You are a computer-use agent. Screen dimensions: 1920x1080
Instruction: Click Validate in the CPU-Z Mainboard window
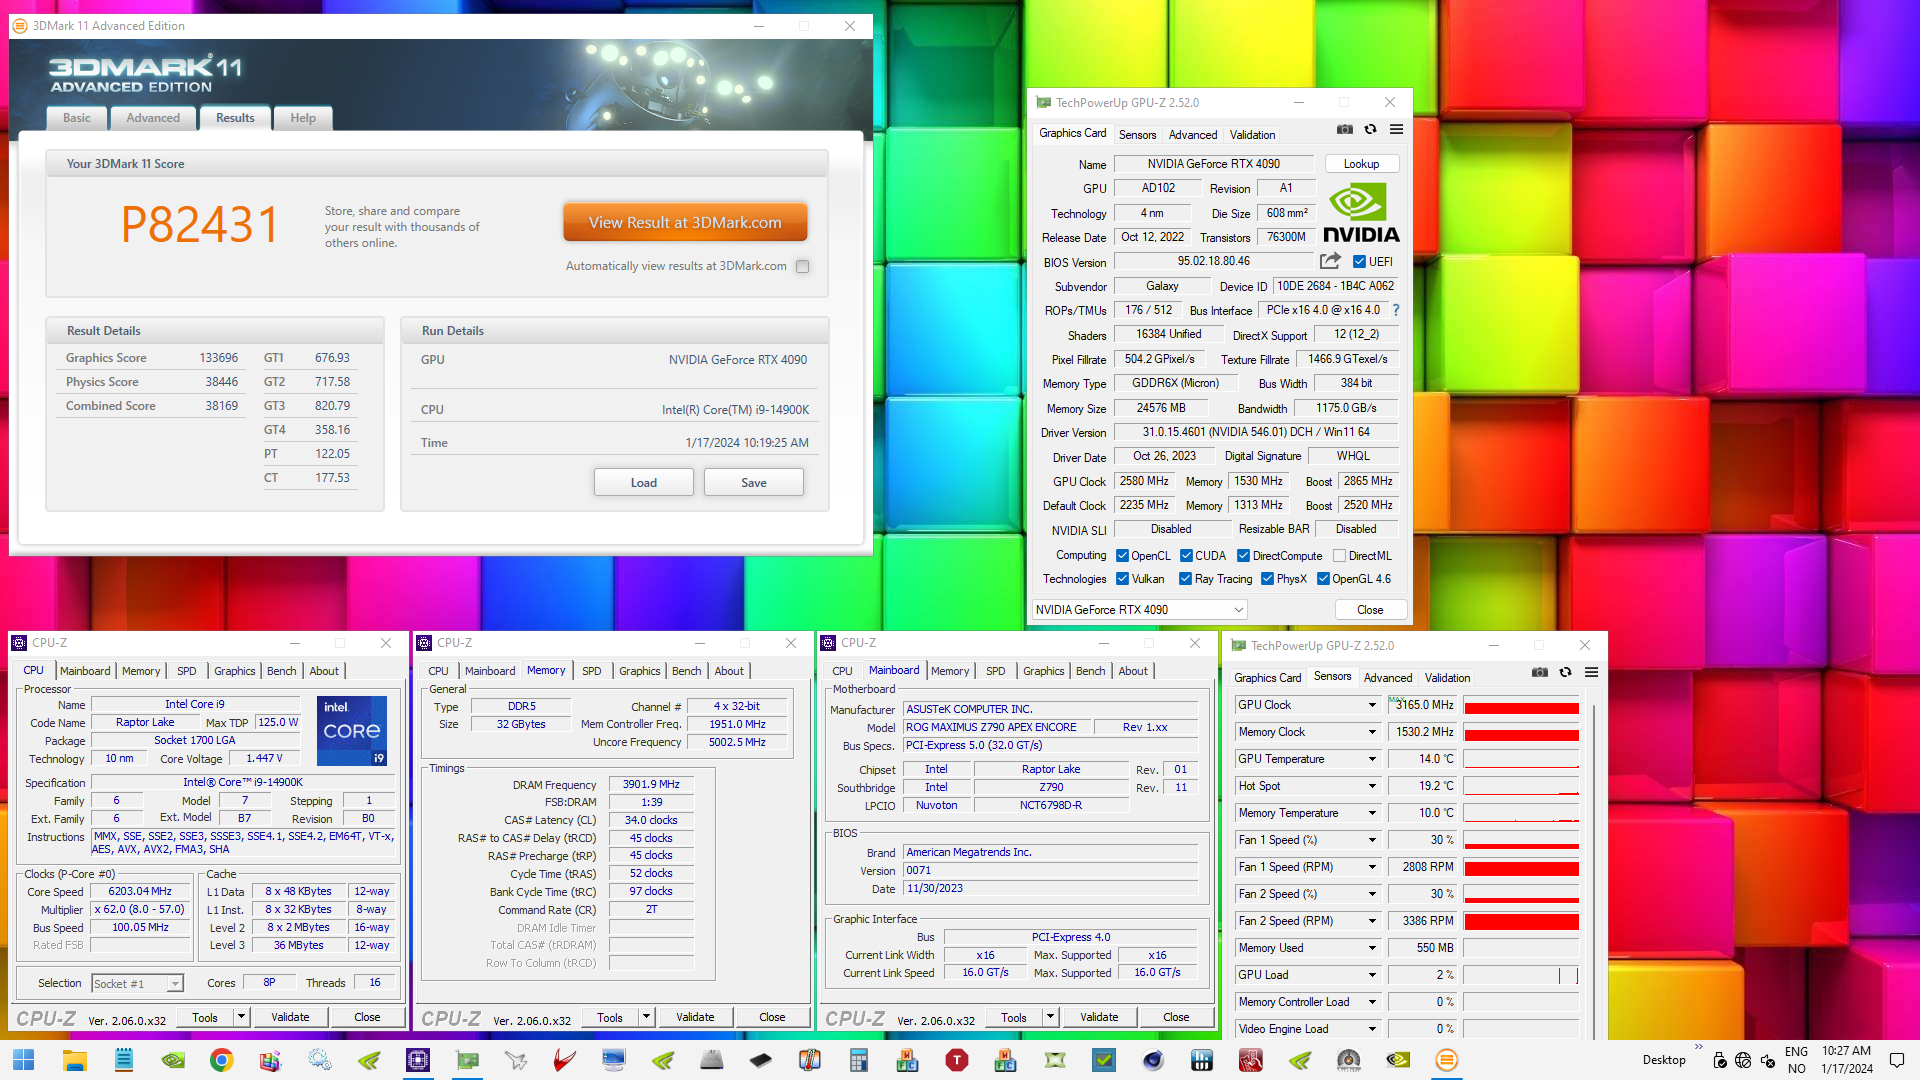[x=1099, y=1017]
